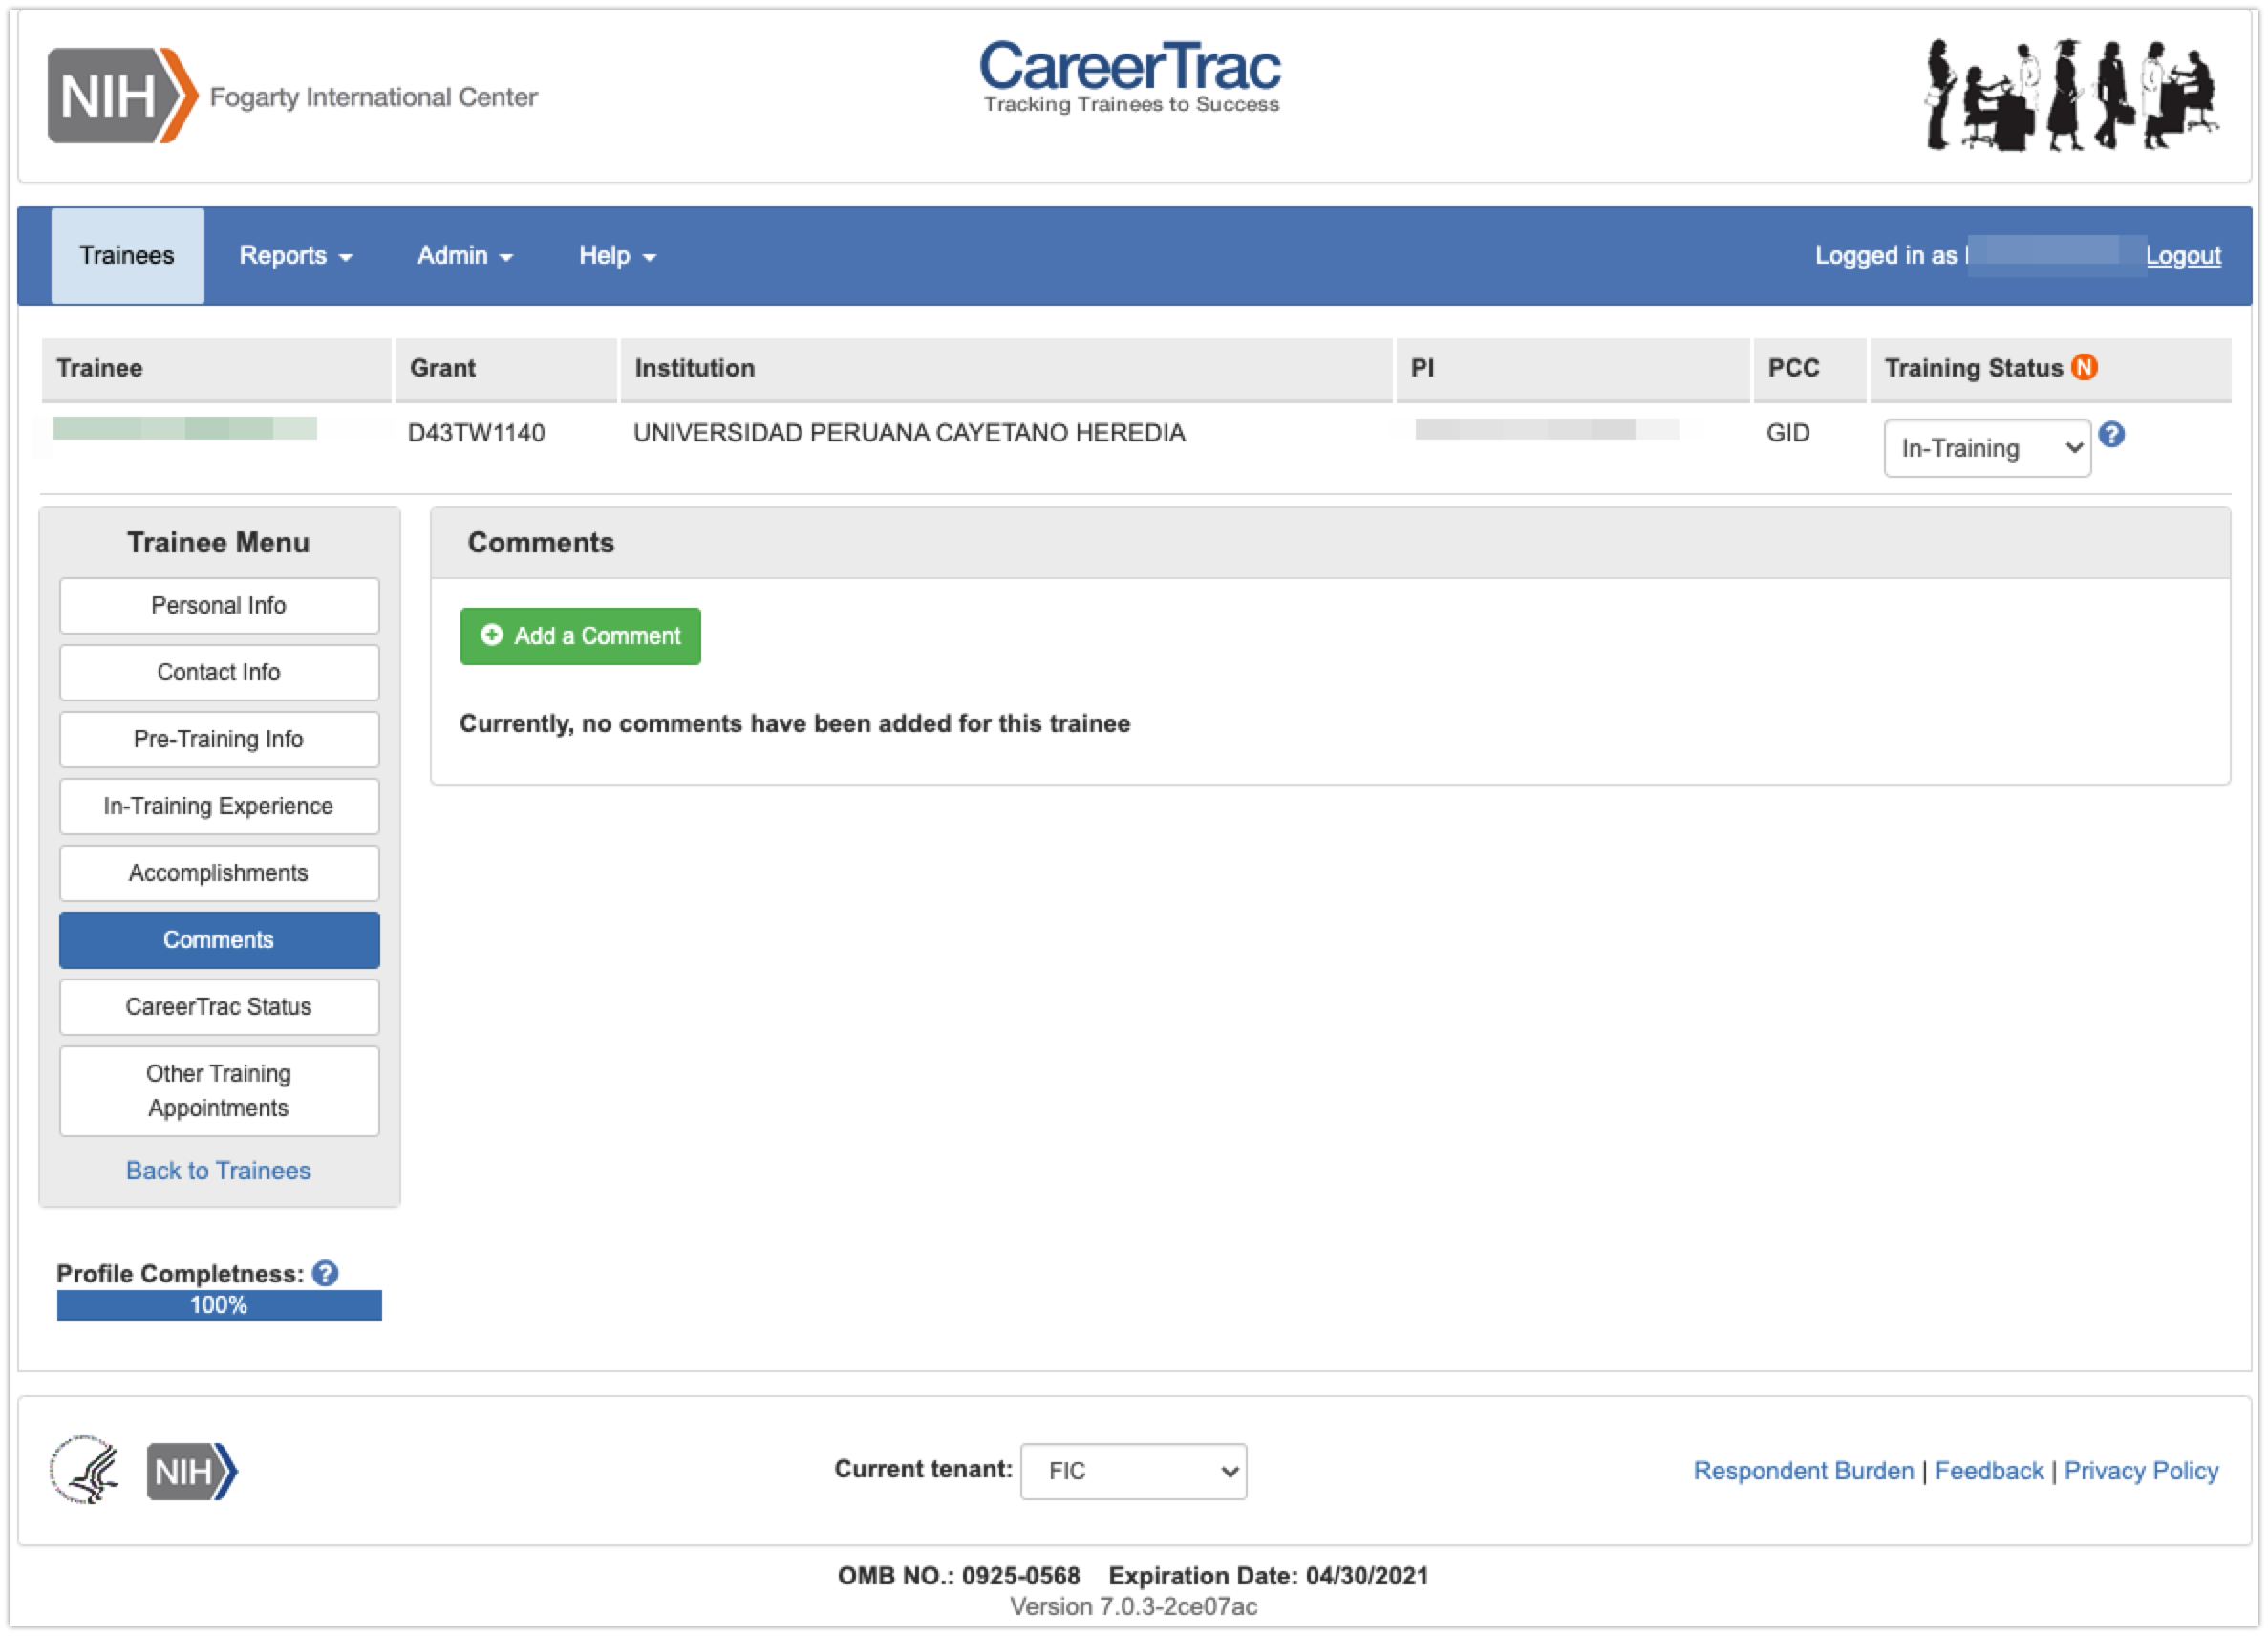Go to the CareerTrac Status section
Image resolution: width=2268 pixels, height=1636 pixels.
pyautogui.click(x=219, y=1006)
